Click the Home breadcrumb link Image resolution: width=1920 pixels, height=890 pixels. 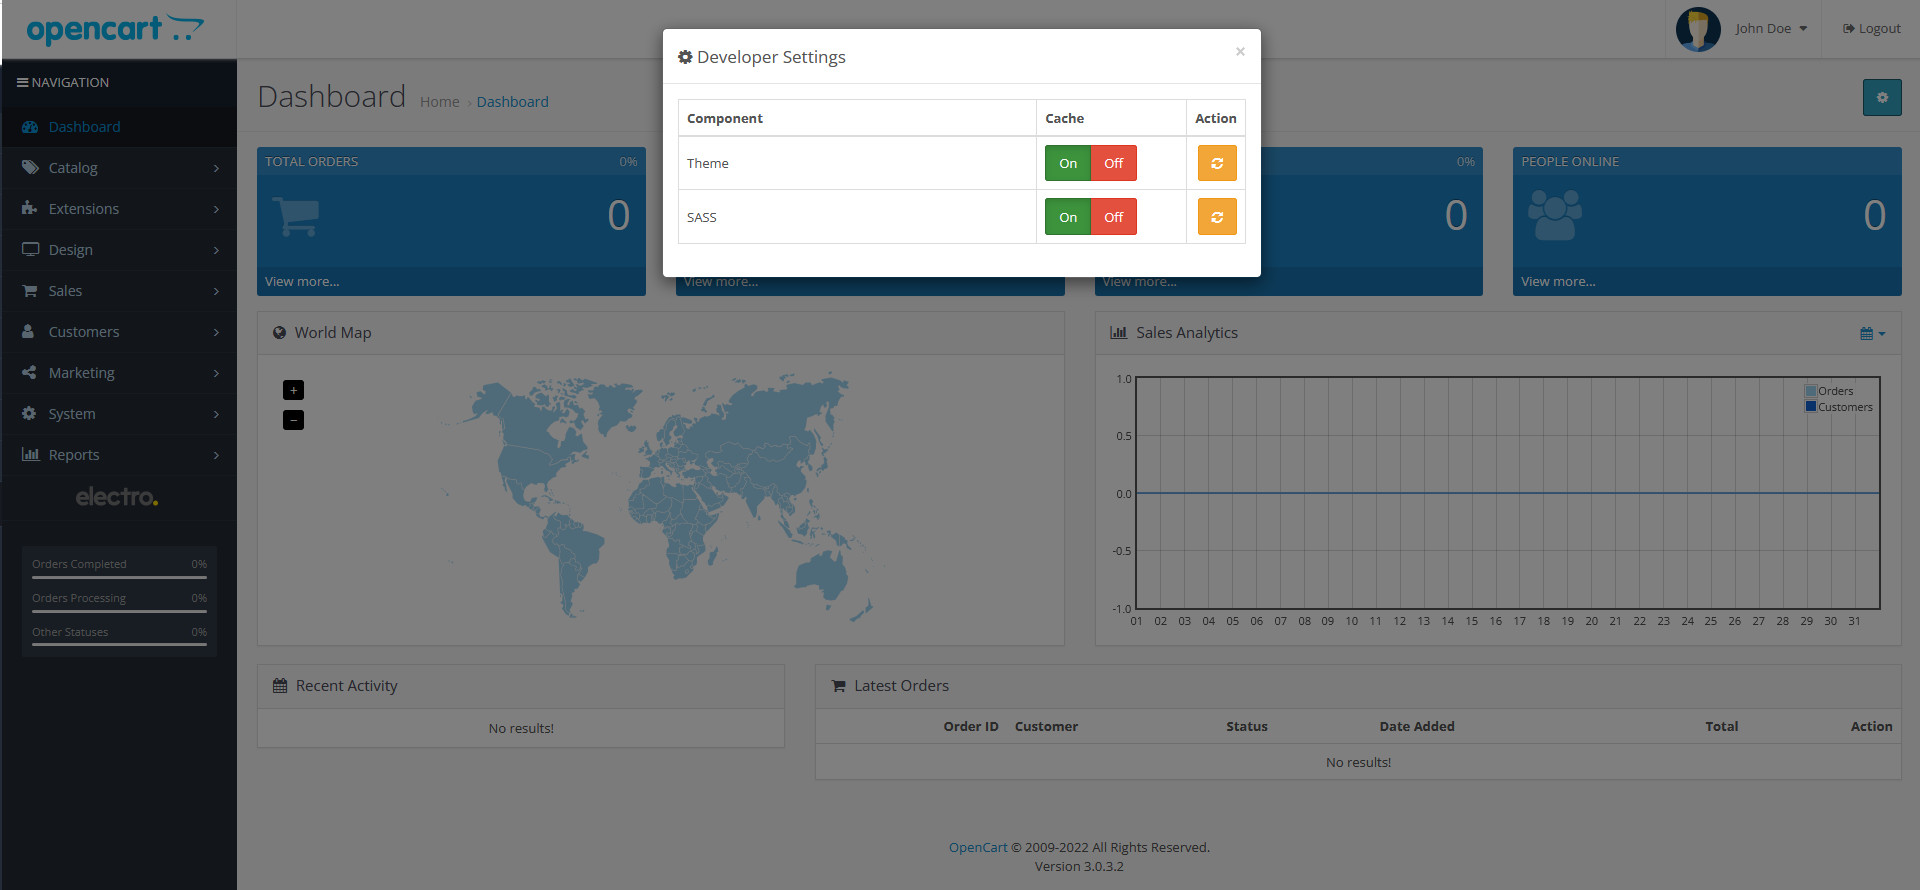tap(439, 102)
